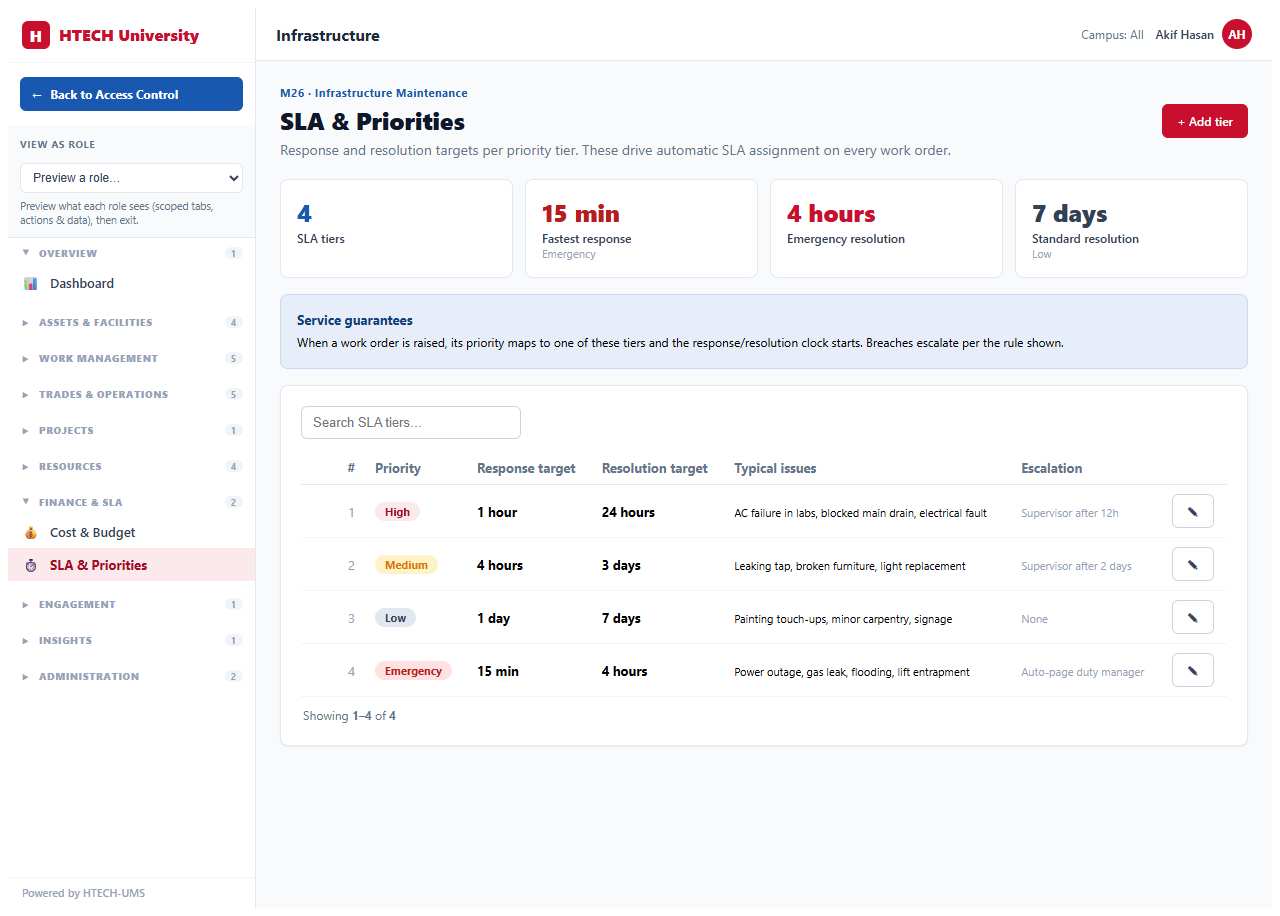This screenshot has width=1280, height=916.
Task: Edit the Medium priority tier pencil icon
Action: coord(1192,564)
